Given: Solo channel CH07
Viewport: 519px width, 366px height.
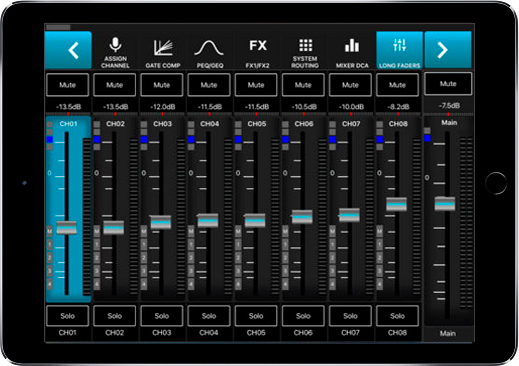Looking at the screenshot, I should (x=350, y=316).
